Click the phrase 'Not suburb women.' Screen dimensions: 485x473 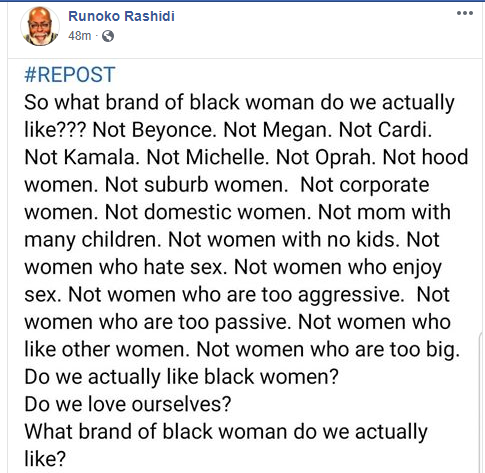pos(196,185)
